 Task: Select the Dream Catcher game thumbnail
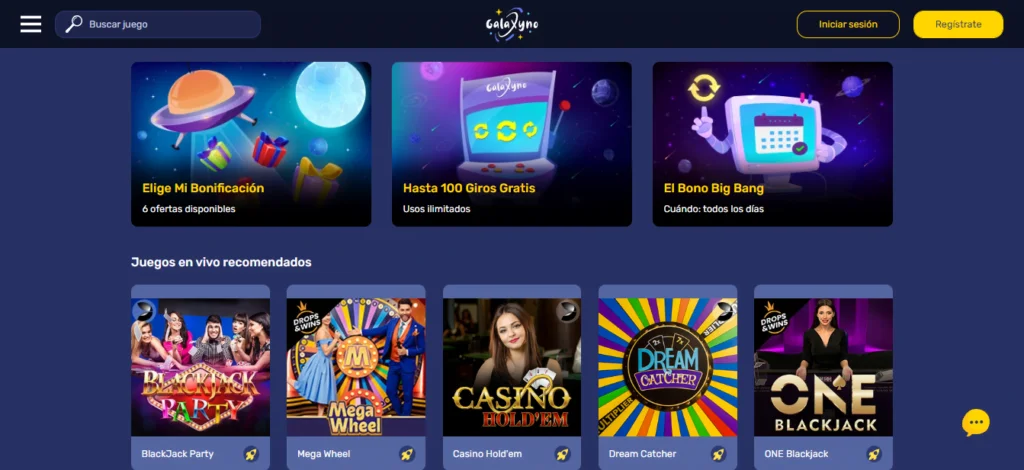coord(667,367)
